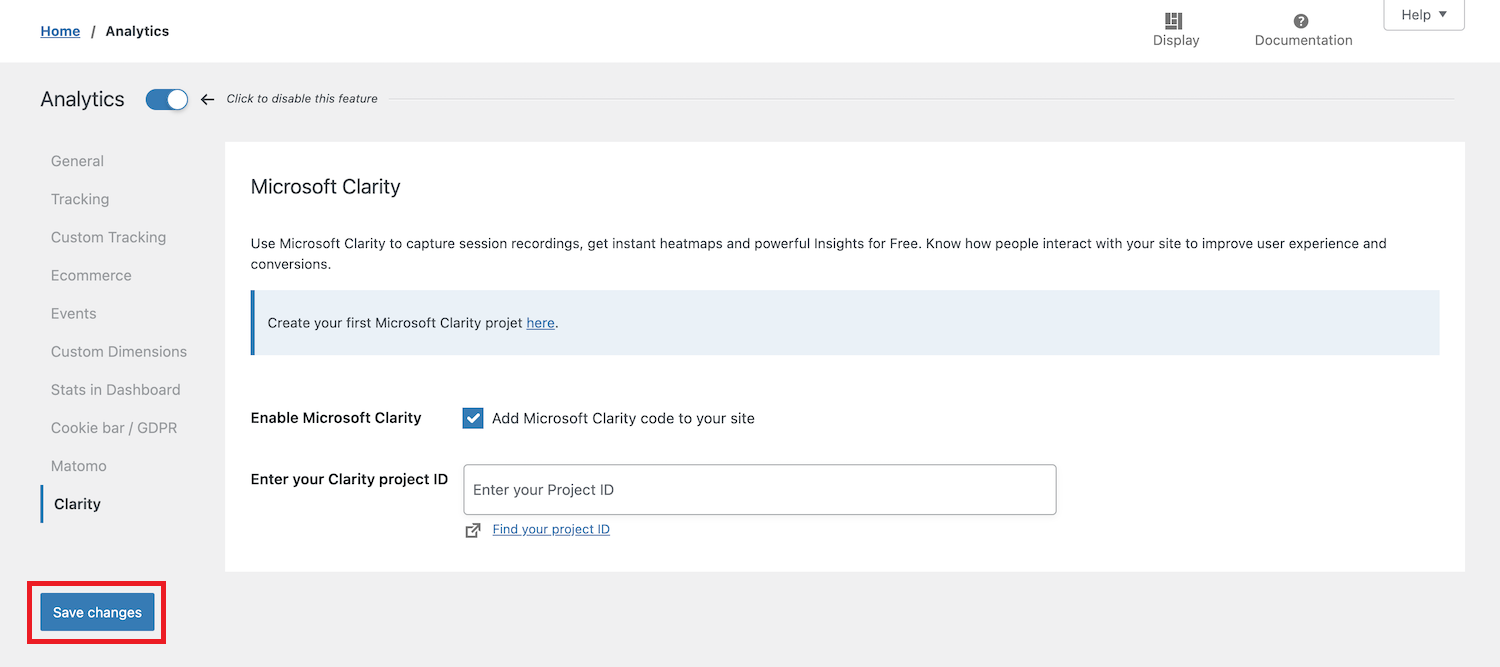The width and height of the screenshot is (1500, 667).
Task: Open the 'here' link to create Clarity project
Action: click(x=540, y=323)
